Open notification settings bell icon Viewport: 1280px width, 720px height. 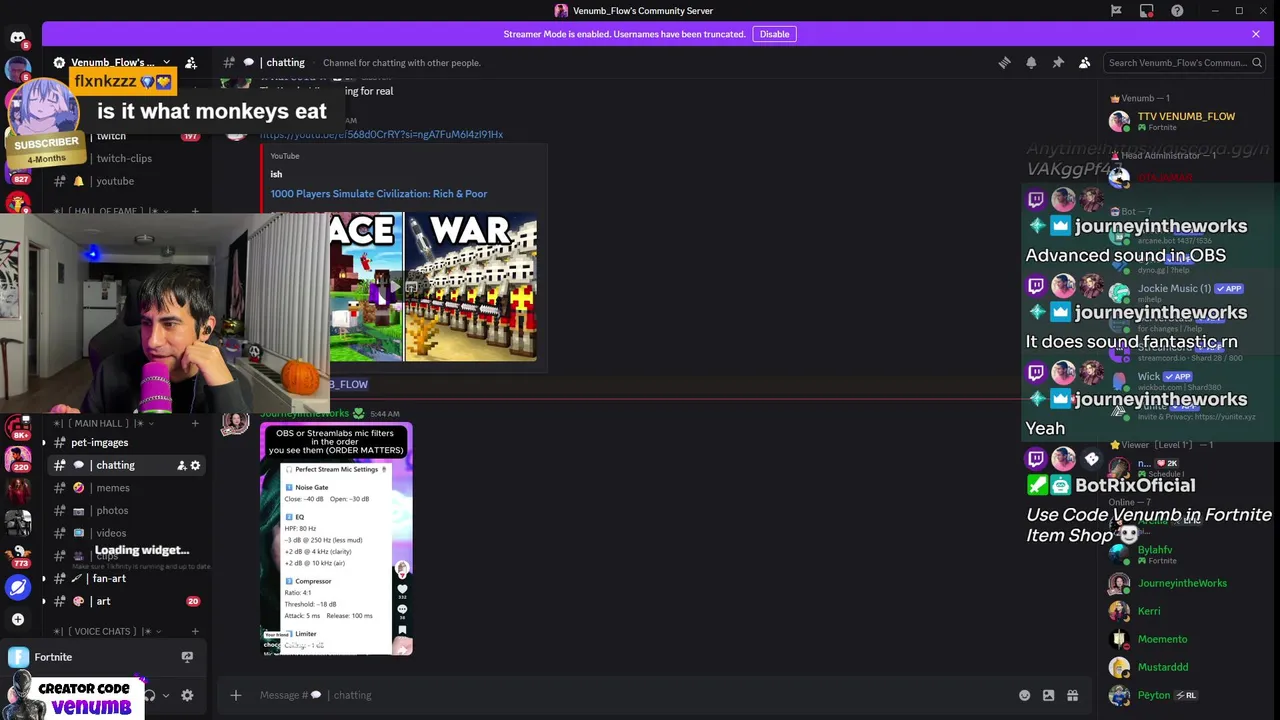point(1031,63)
